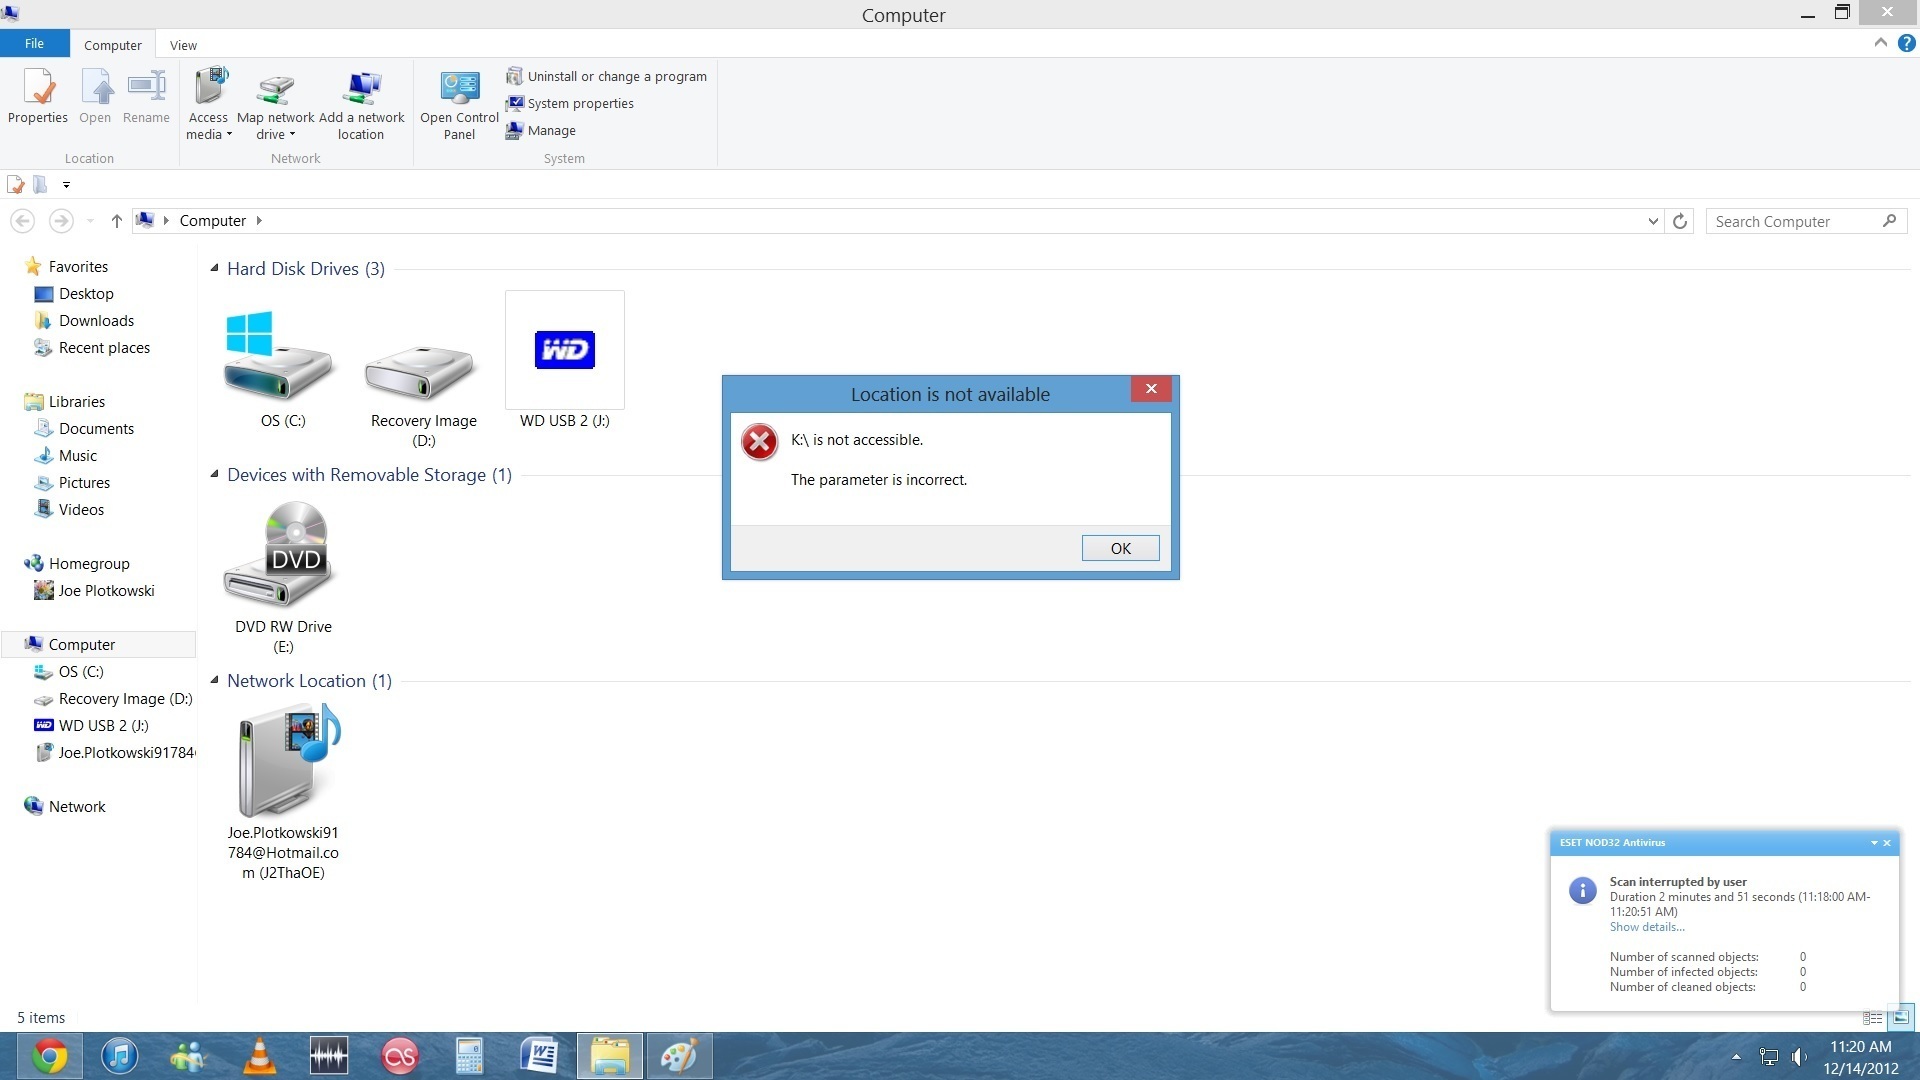Collapse the ribbon with the chevron
1920x1080 pixels.
tap(1880, 43)
